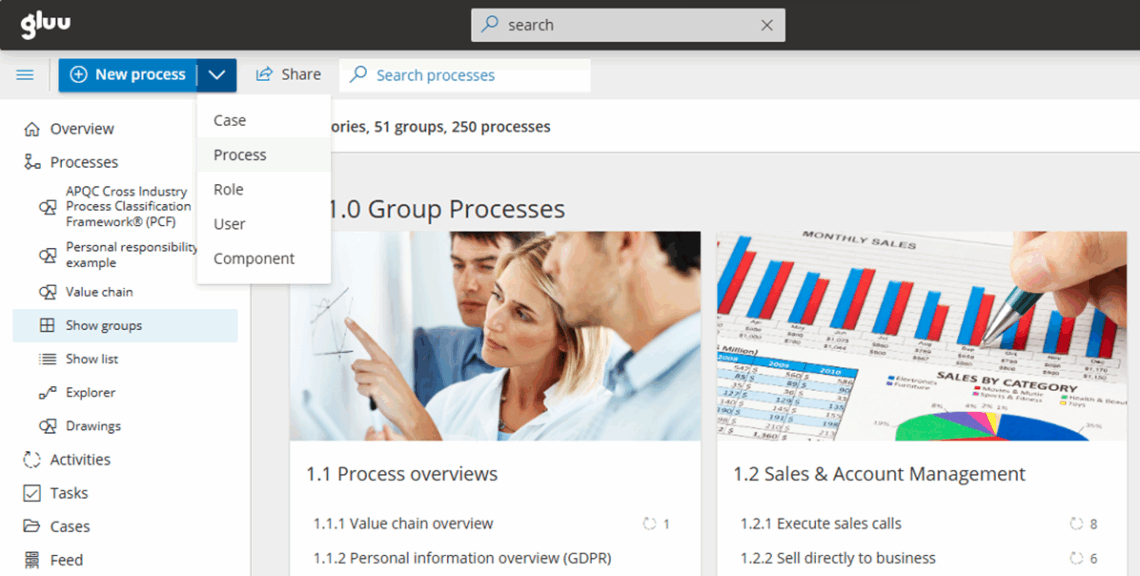Choose Case from the dropdown menu
The width and height of the screenshot is (1140, 576).
(x=230, y=120)
